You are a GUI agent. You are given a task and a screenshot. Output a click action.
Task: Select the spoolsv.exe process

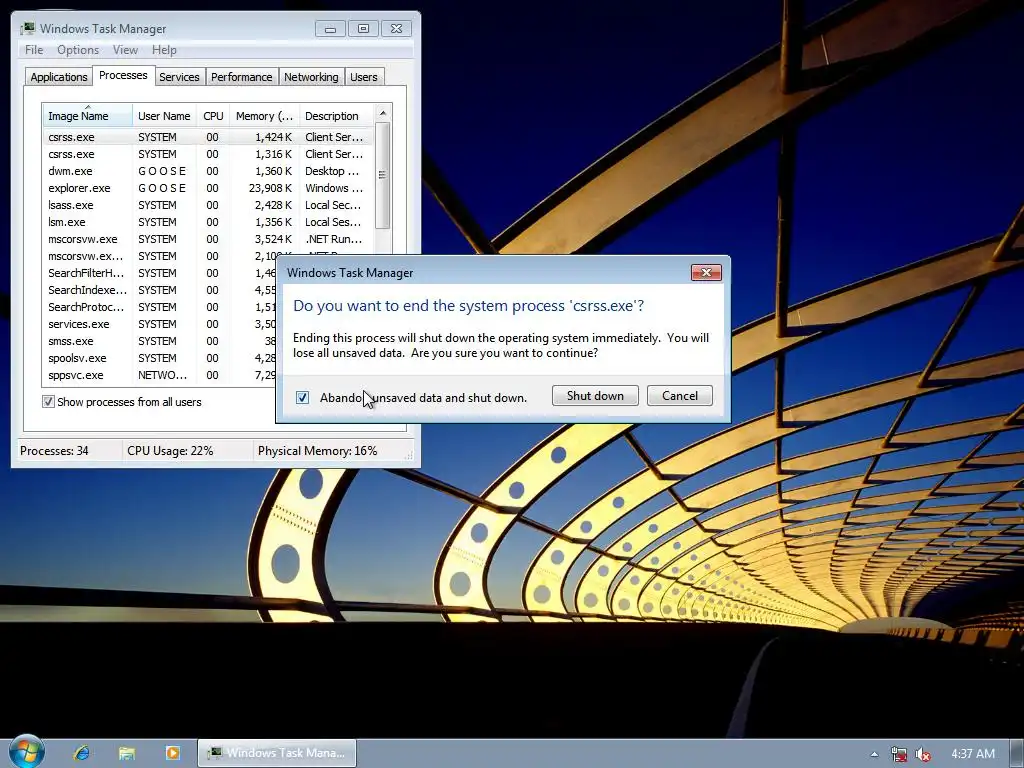159,358
